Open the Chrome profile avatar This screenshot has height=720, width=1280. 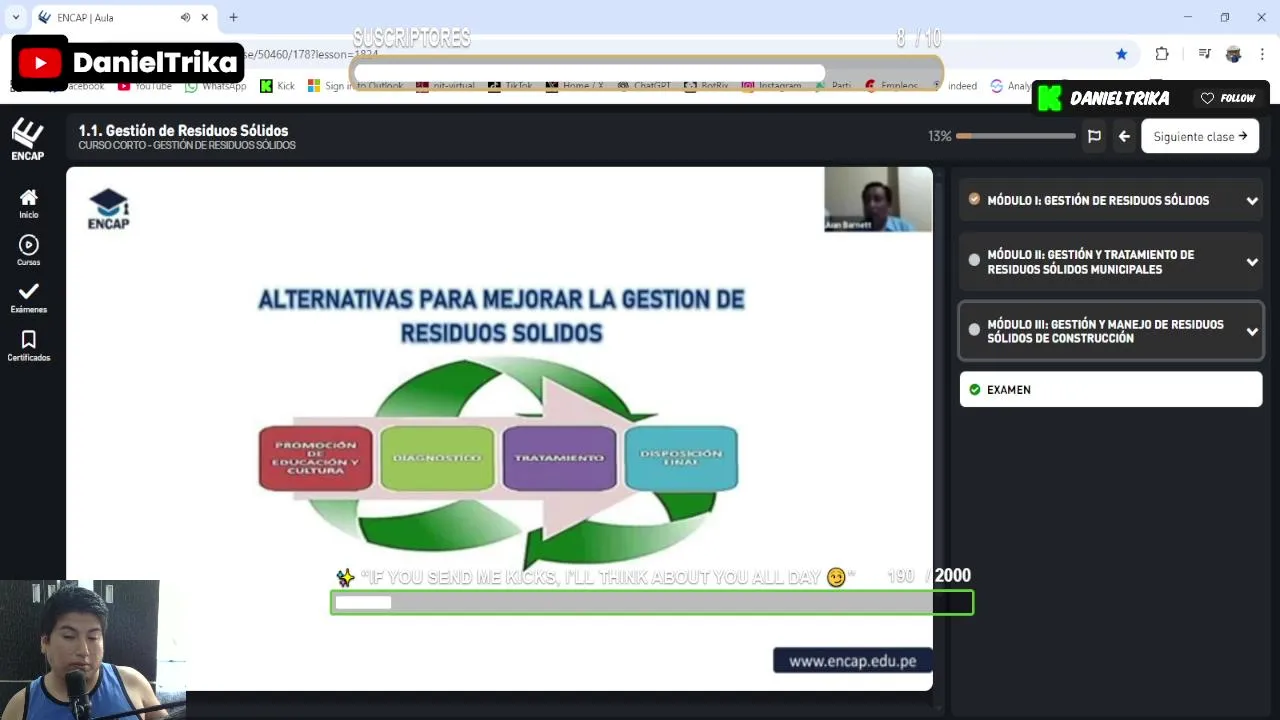pyautogui.click(x=1234, y=54)
